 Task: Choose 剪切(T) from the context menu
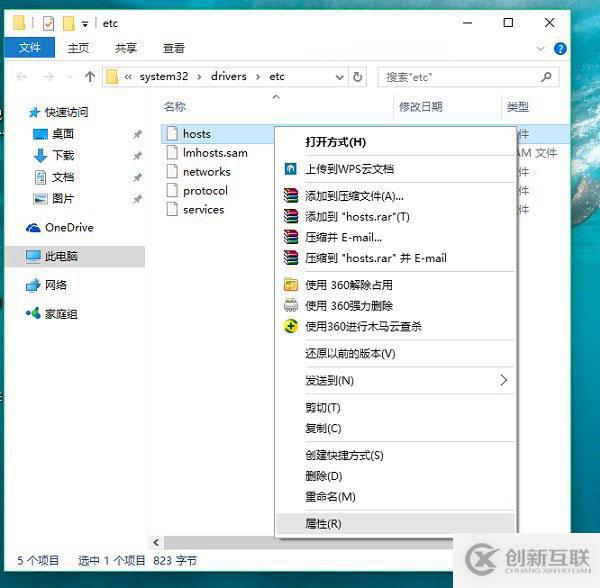coord(396,407)
